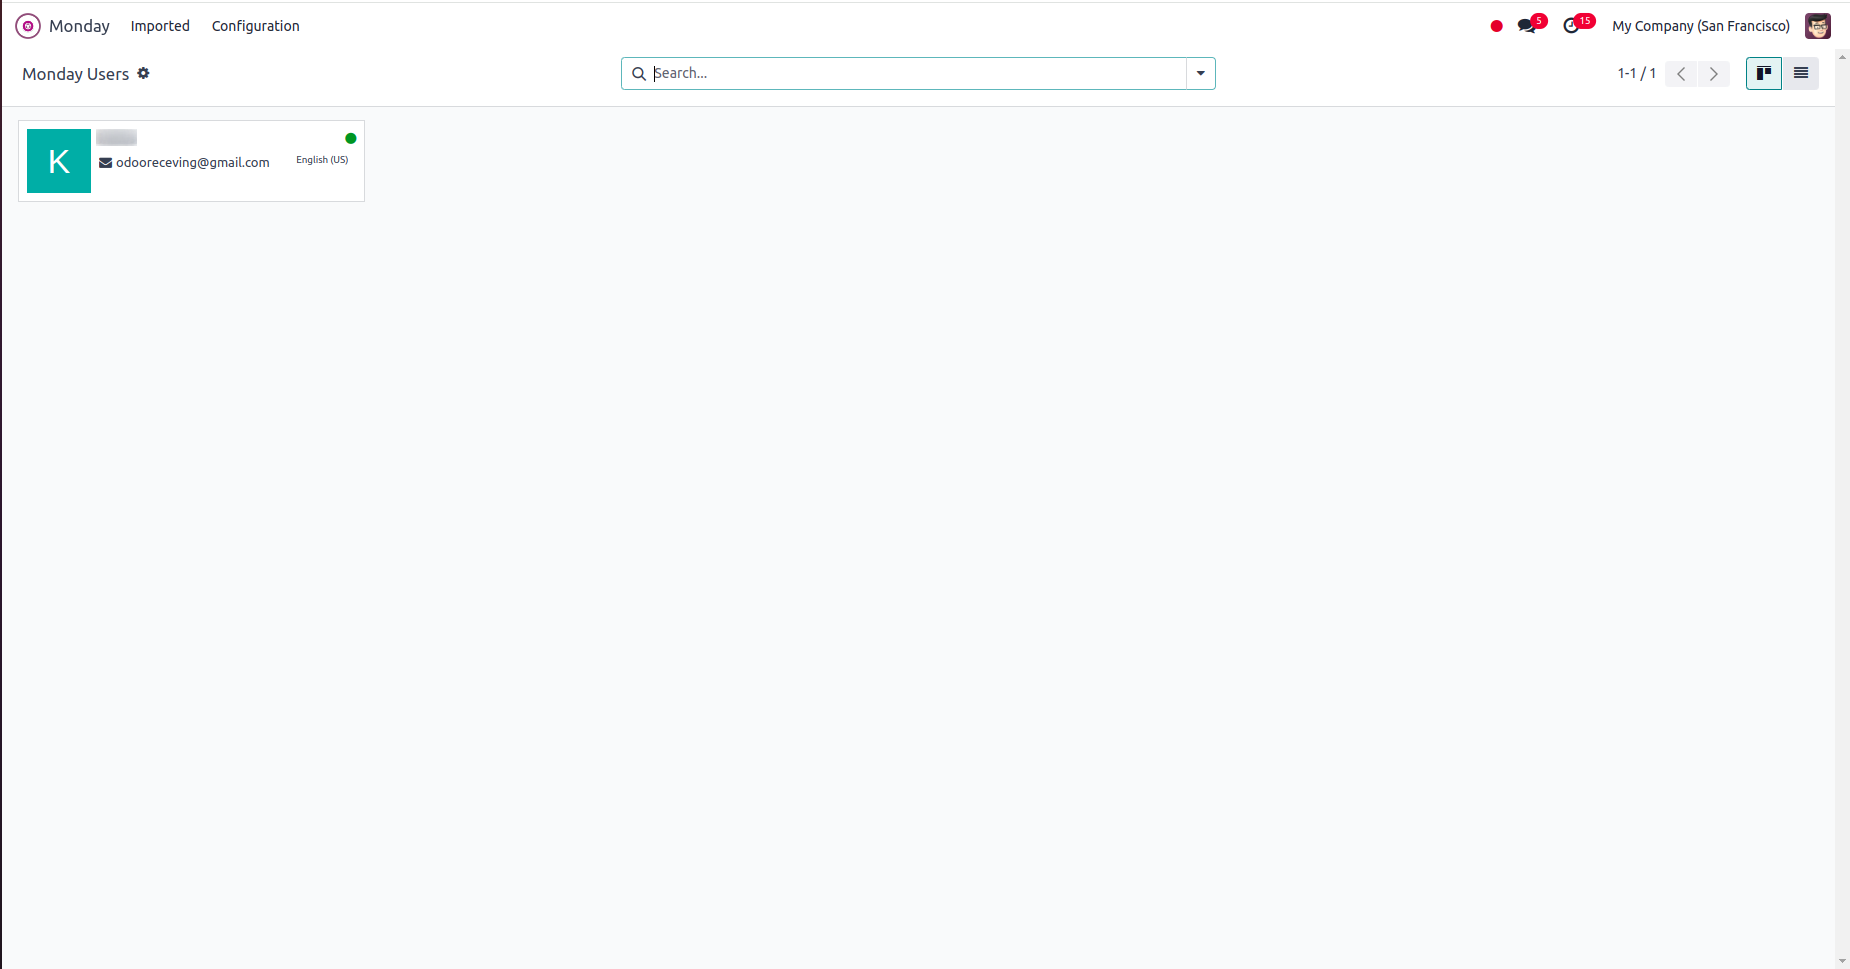Open the user avatar menu
Screen dimensions: 1850x969
click(x=1818, y=26)
